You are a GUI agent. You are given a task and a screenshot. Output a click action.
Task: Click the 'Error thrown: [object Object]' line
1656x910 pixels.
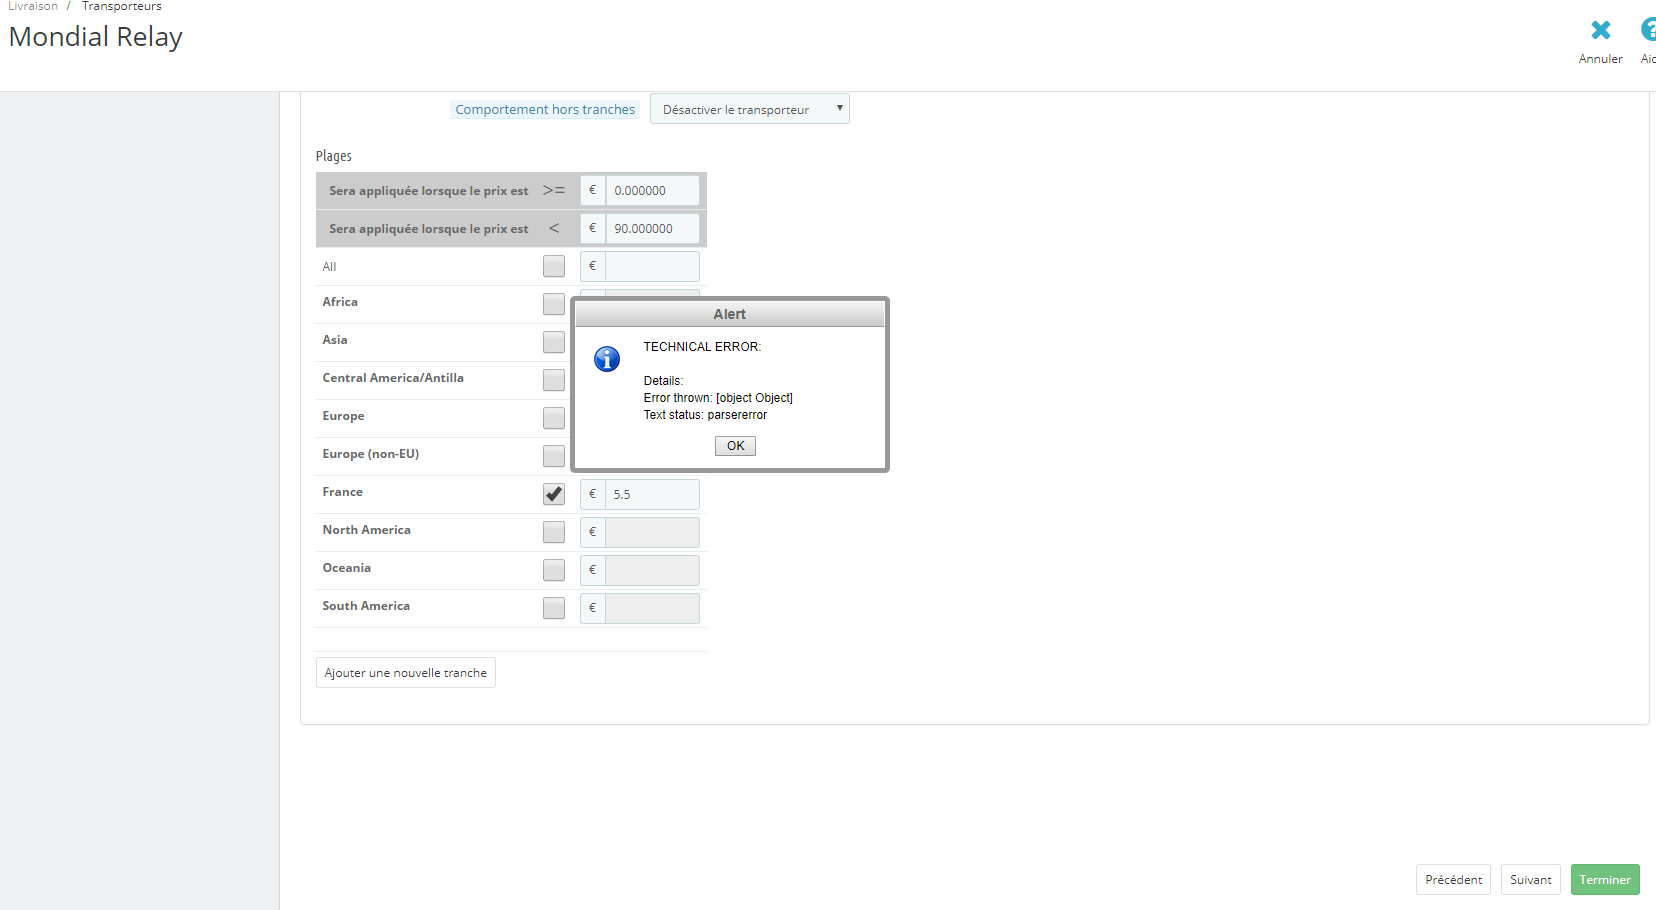click(x=718, y=398)
